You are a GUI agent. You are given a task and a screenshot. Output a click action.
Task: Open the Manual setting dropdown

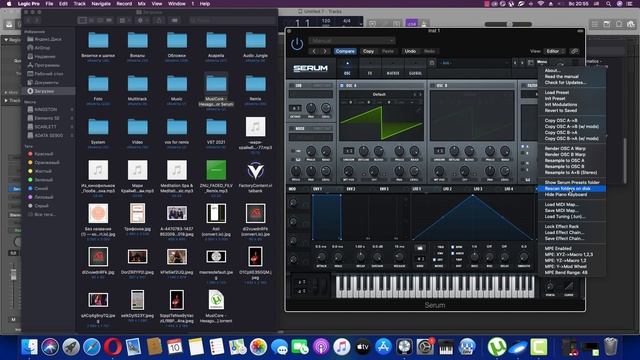coord(352,40)
